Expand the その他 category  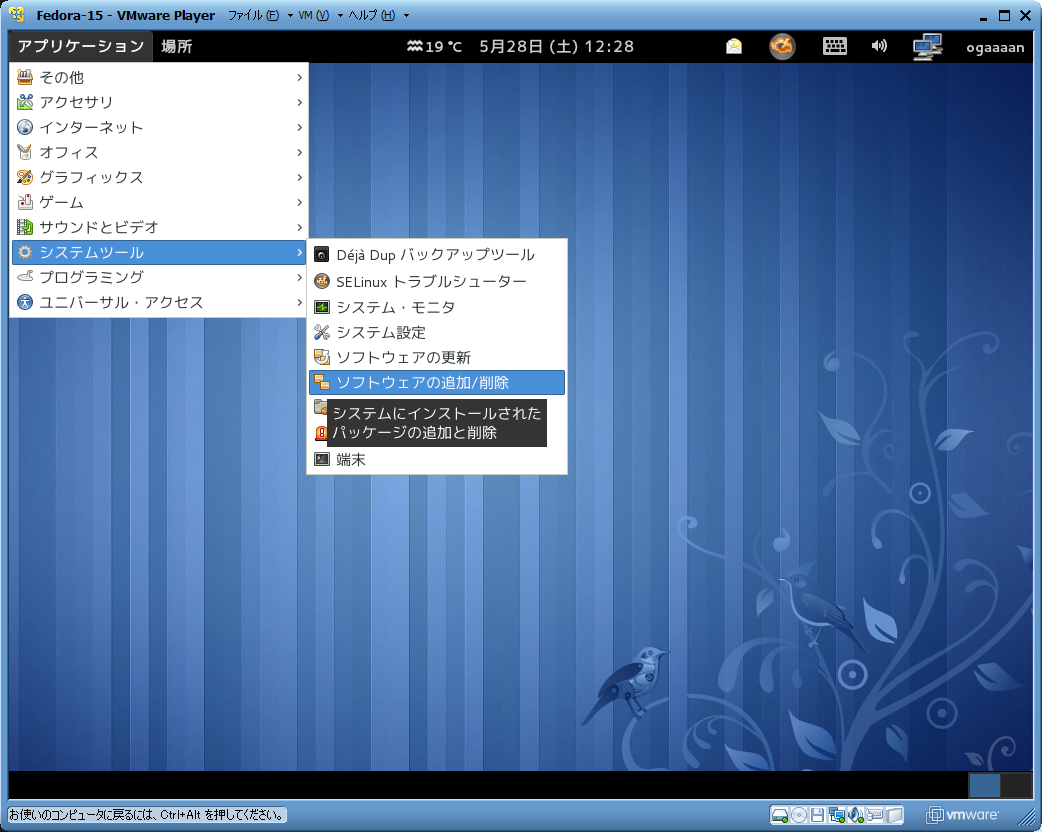pyautogui.click(x=159, y=78)
